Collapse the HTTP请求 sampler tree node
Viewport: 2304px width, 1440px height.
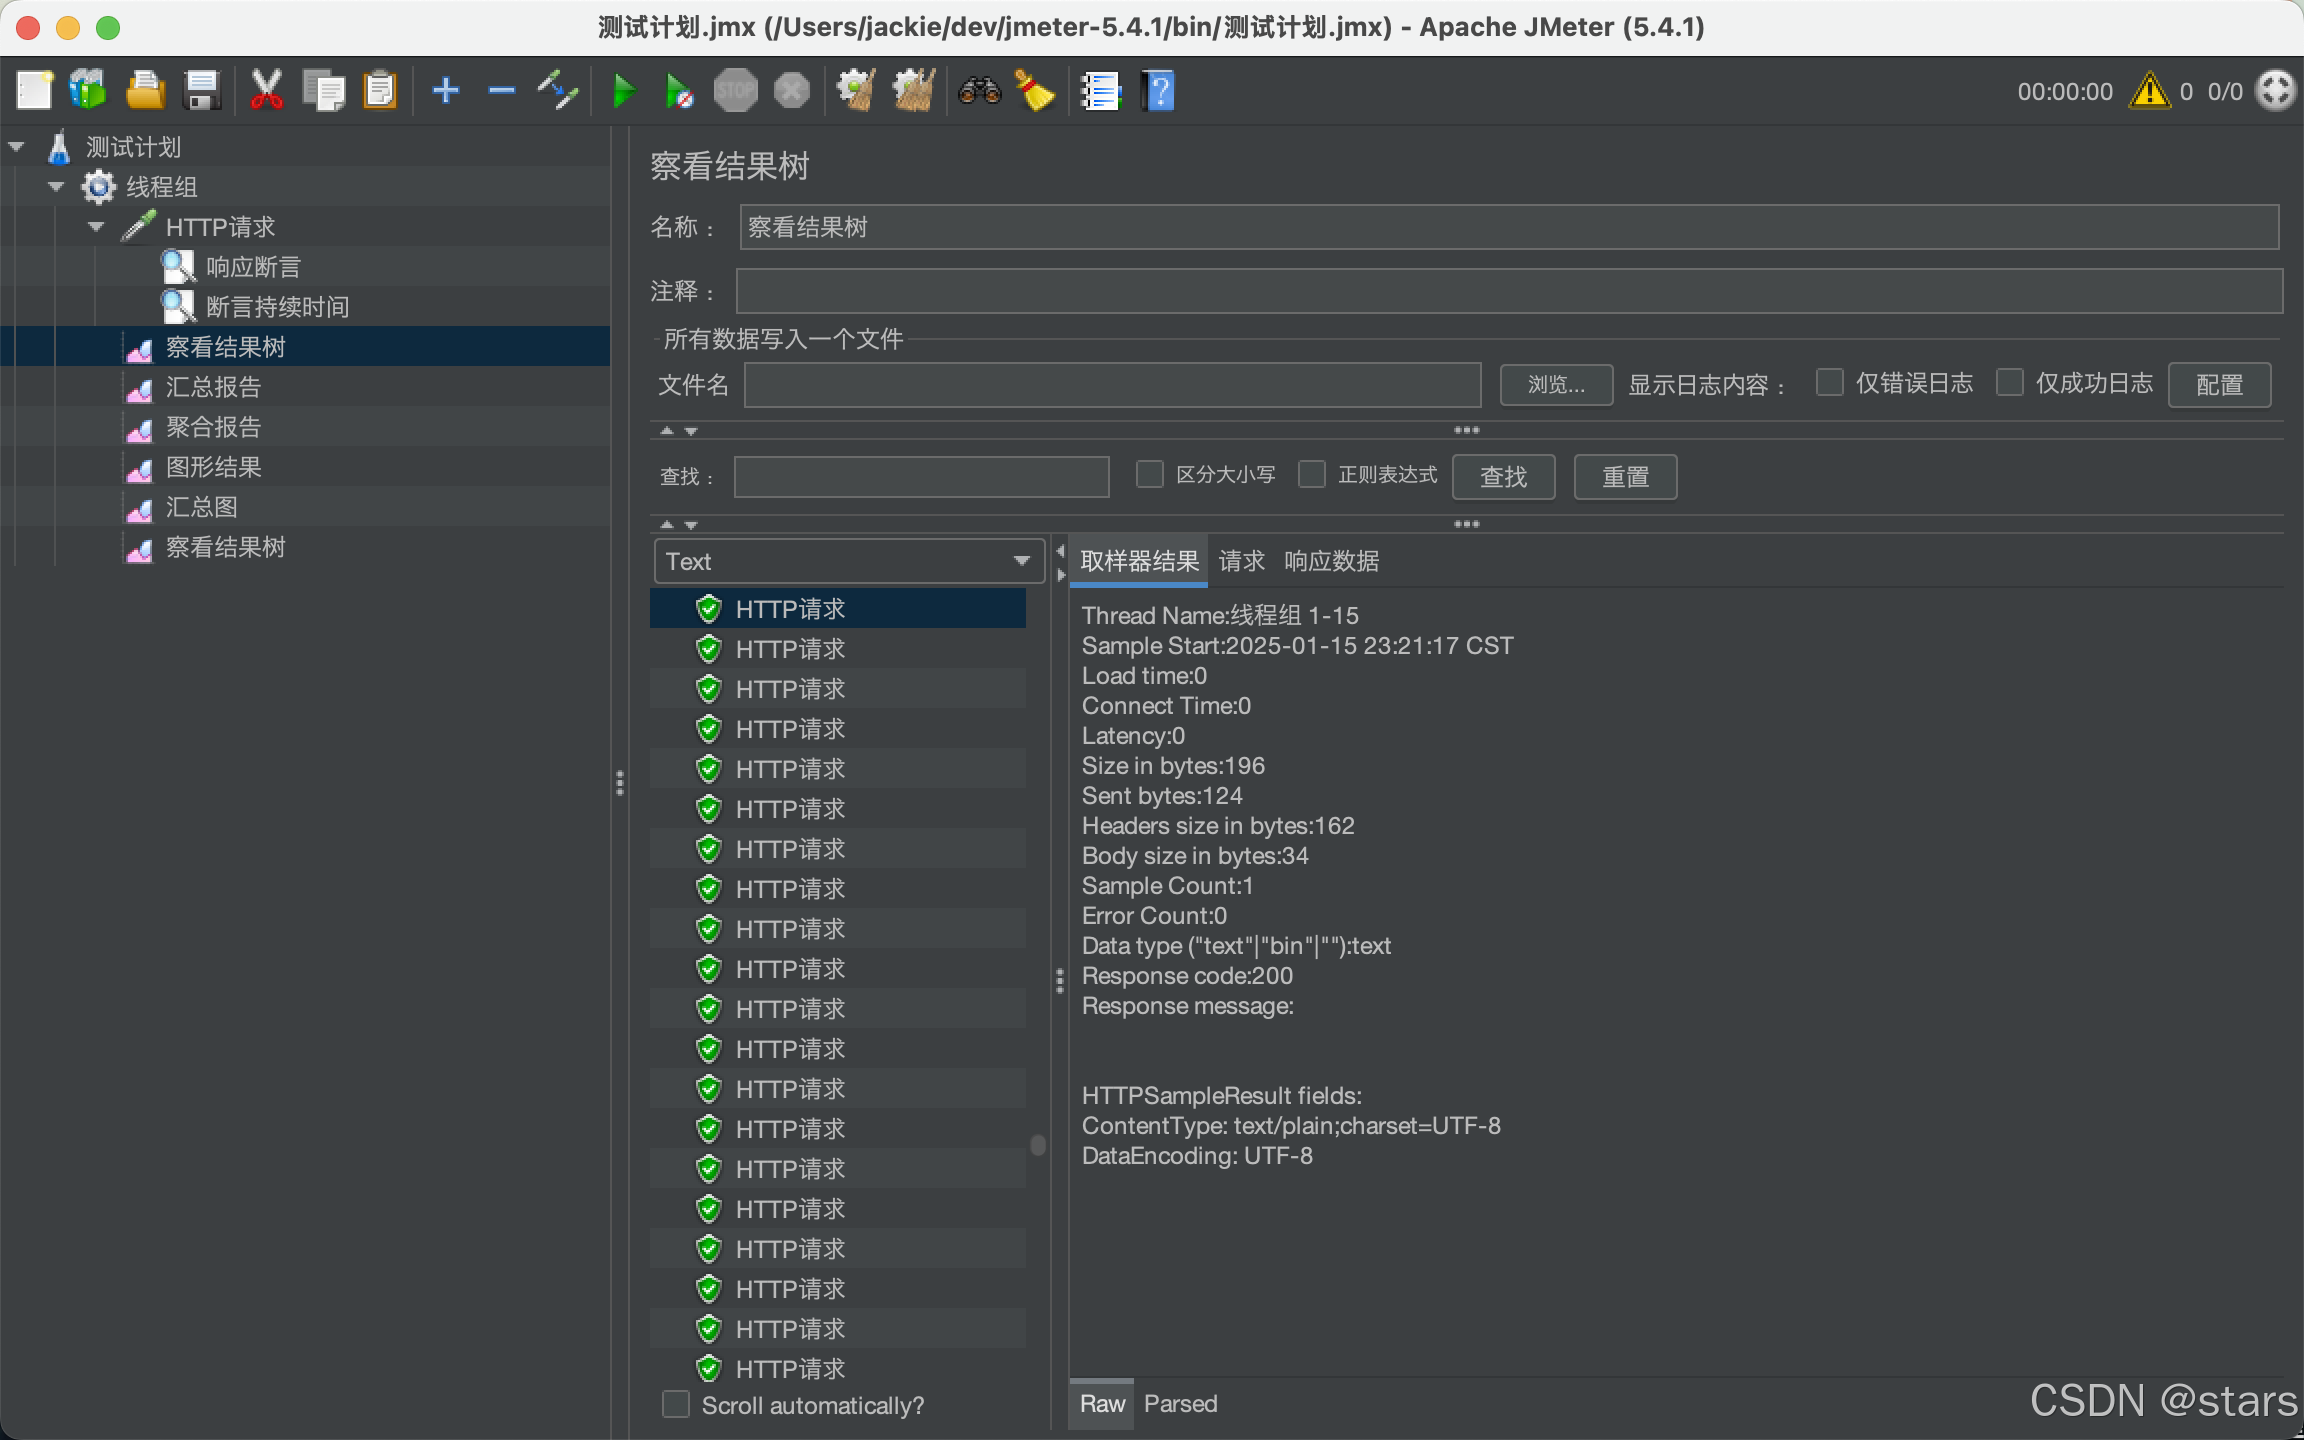click(x=96, y=227)
